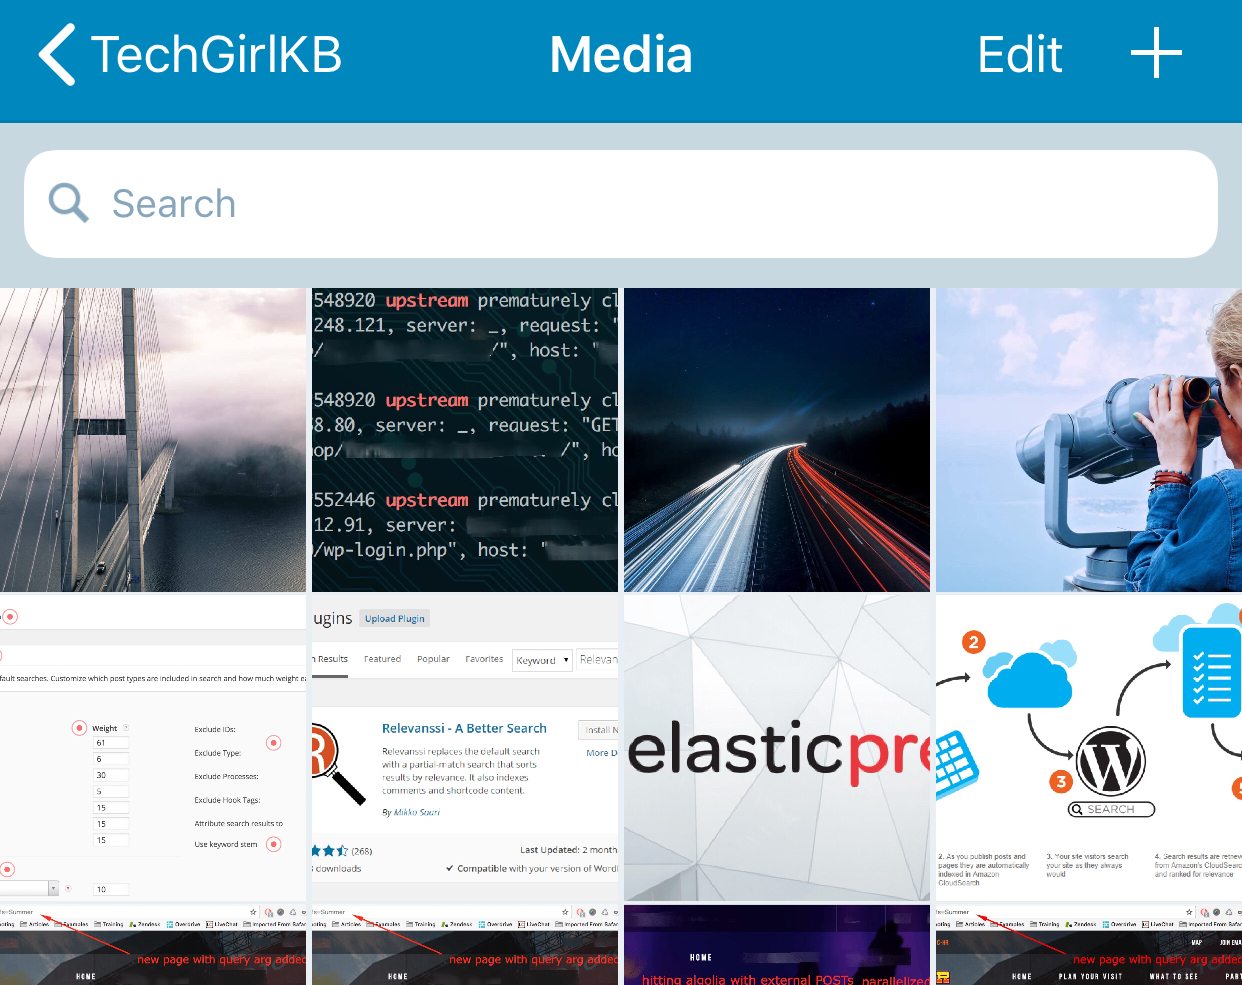Open the woman with binoculars image
The image size is (1242, 985).
tap(1089, 440)
